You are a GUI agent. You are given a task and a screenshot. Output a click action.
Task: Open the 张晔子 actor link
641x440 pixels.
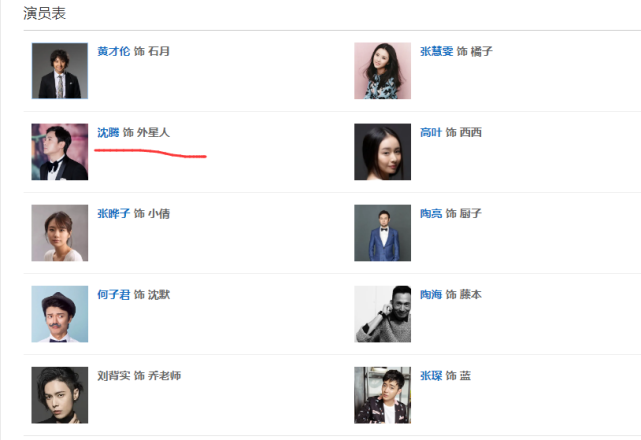coord(114,213)
